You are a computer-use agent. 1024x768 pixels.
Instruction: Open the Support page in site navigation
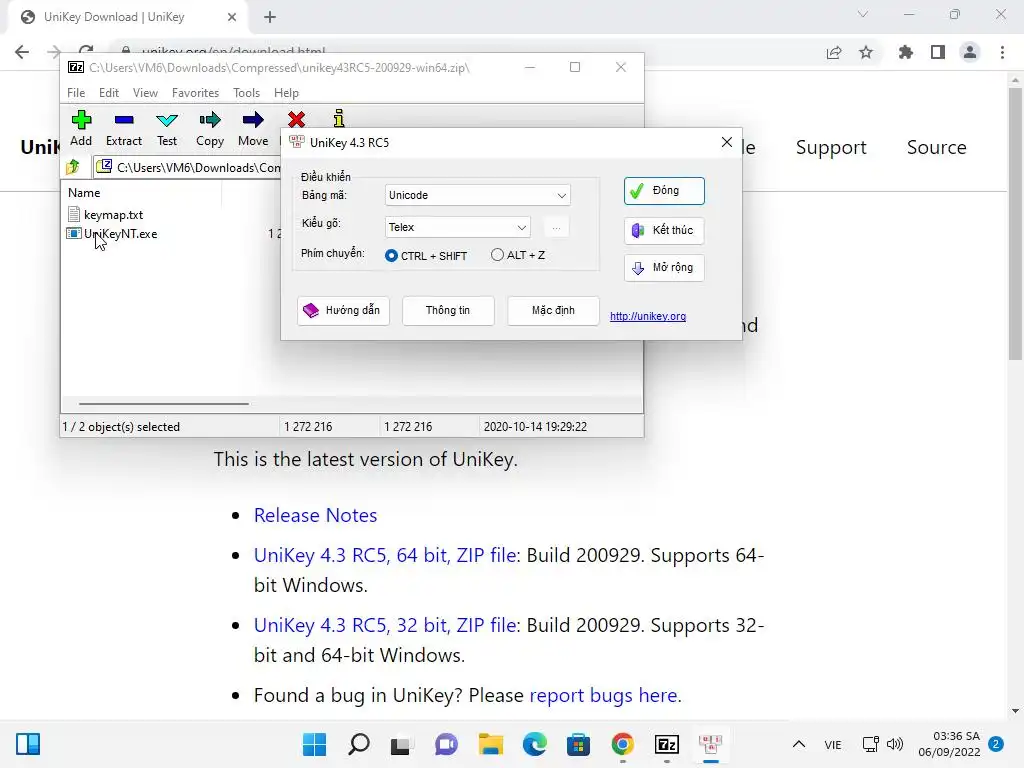click(x=831, y=148)
